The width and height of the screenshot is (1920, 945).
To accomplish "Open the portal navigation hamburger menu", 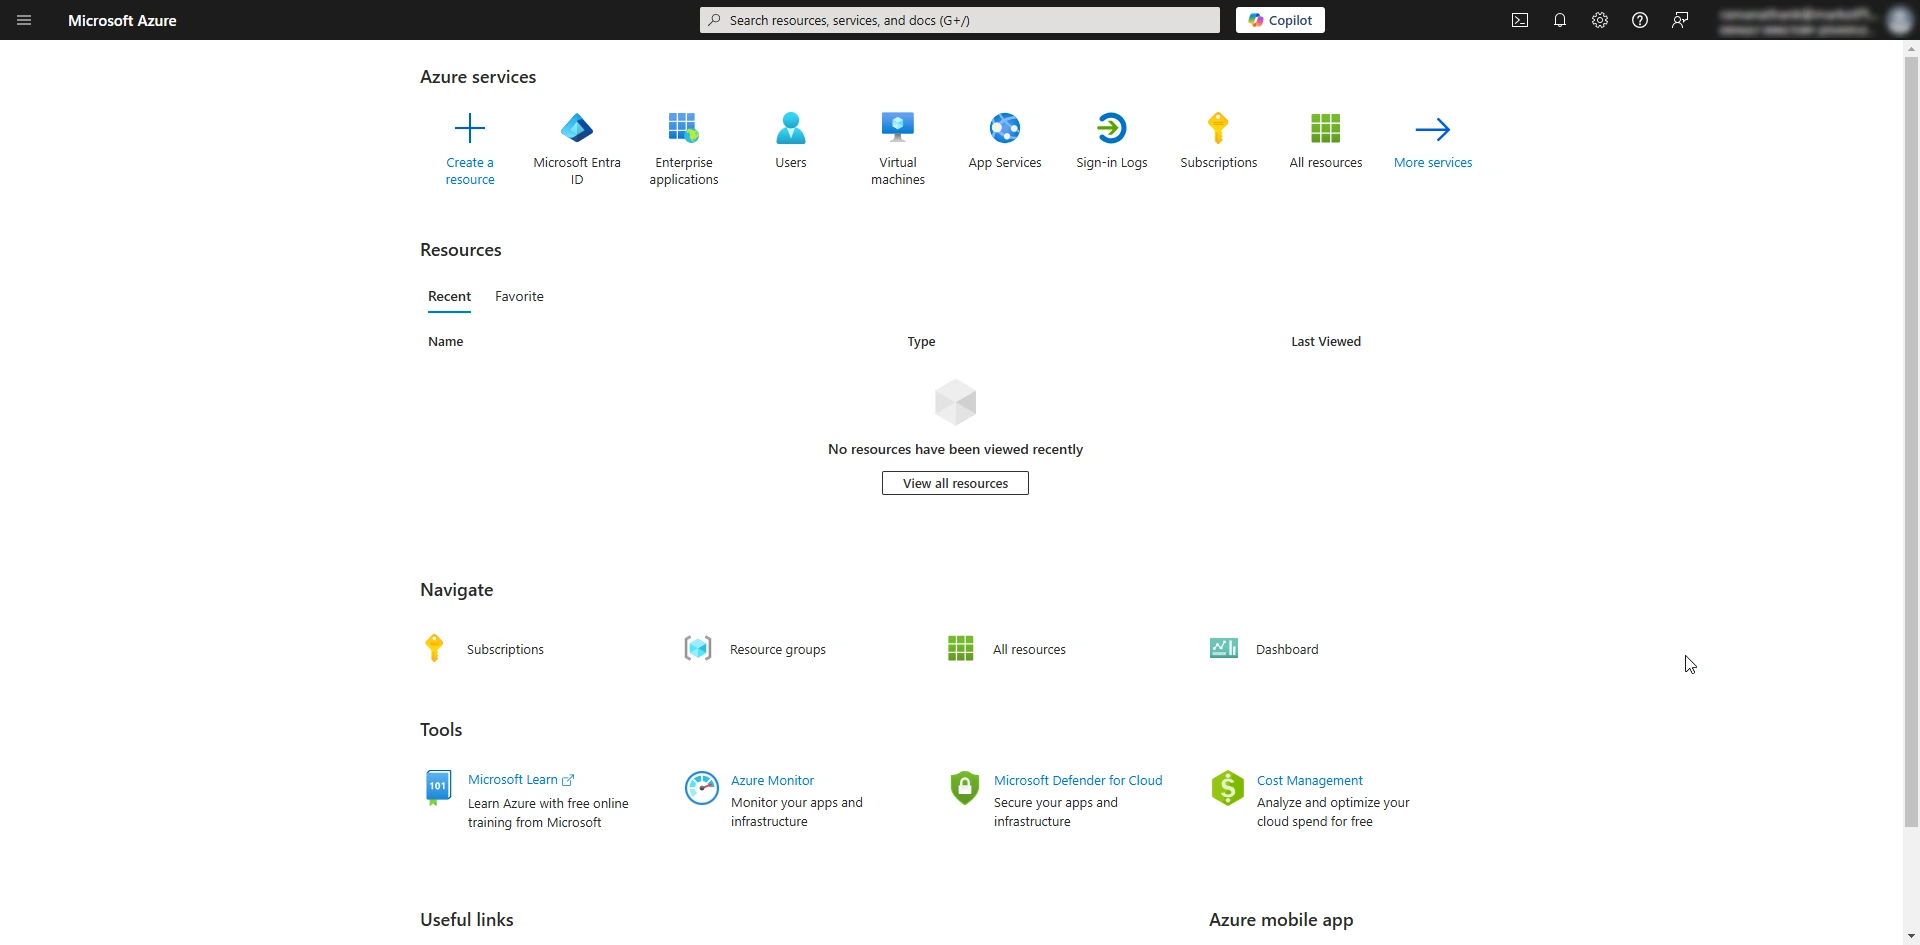I will [24, 20].
